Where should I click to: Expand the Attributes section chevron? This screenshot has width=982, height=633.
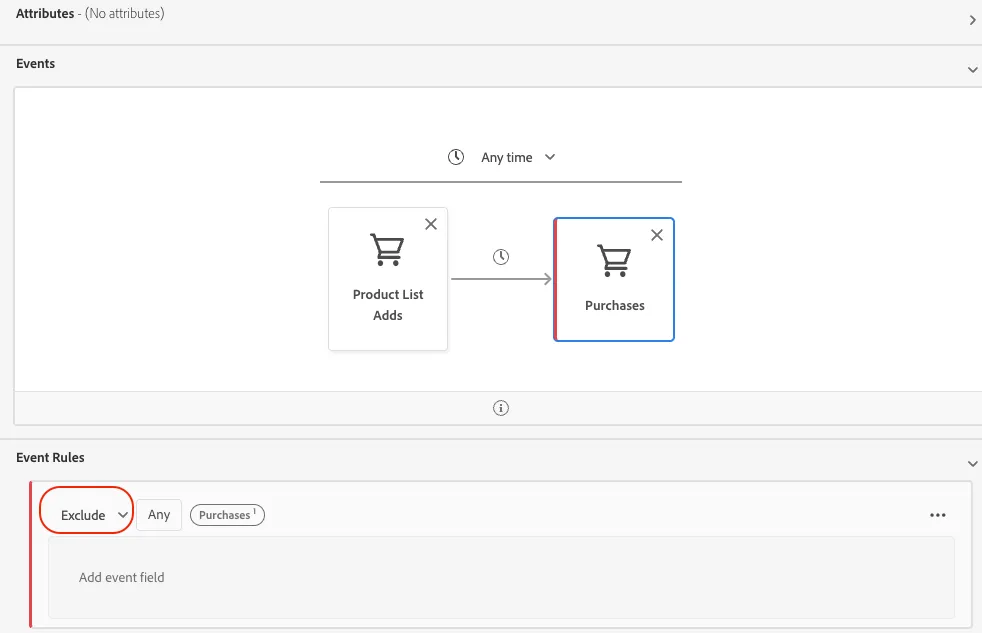pos(973,20)
